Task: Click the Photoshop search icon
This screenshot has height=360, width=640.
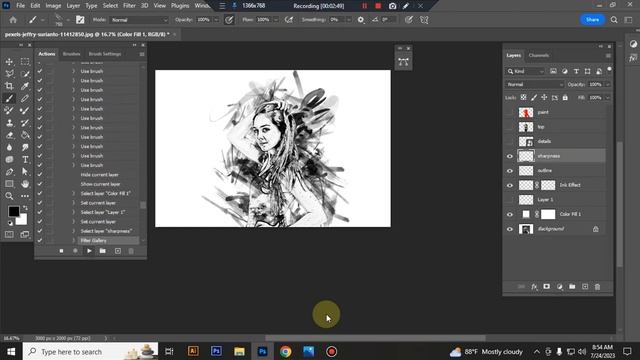Action: pos(614,20)
